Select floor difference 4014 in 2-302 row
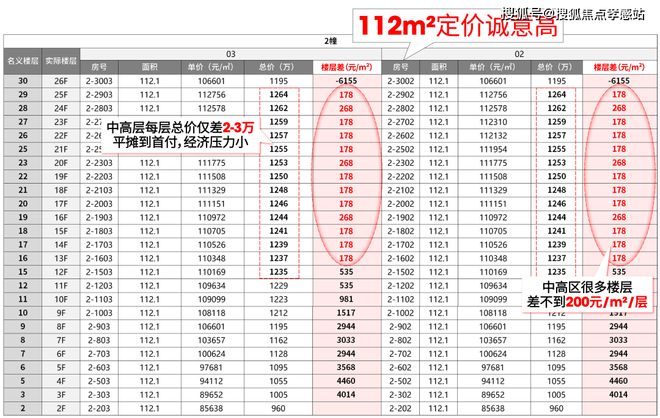This screenshot has width=660, height=418. 619,395
